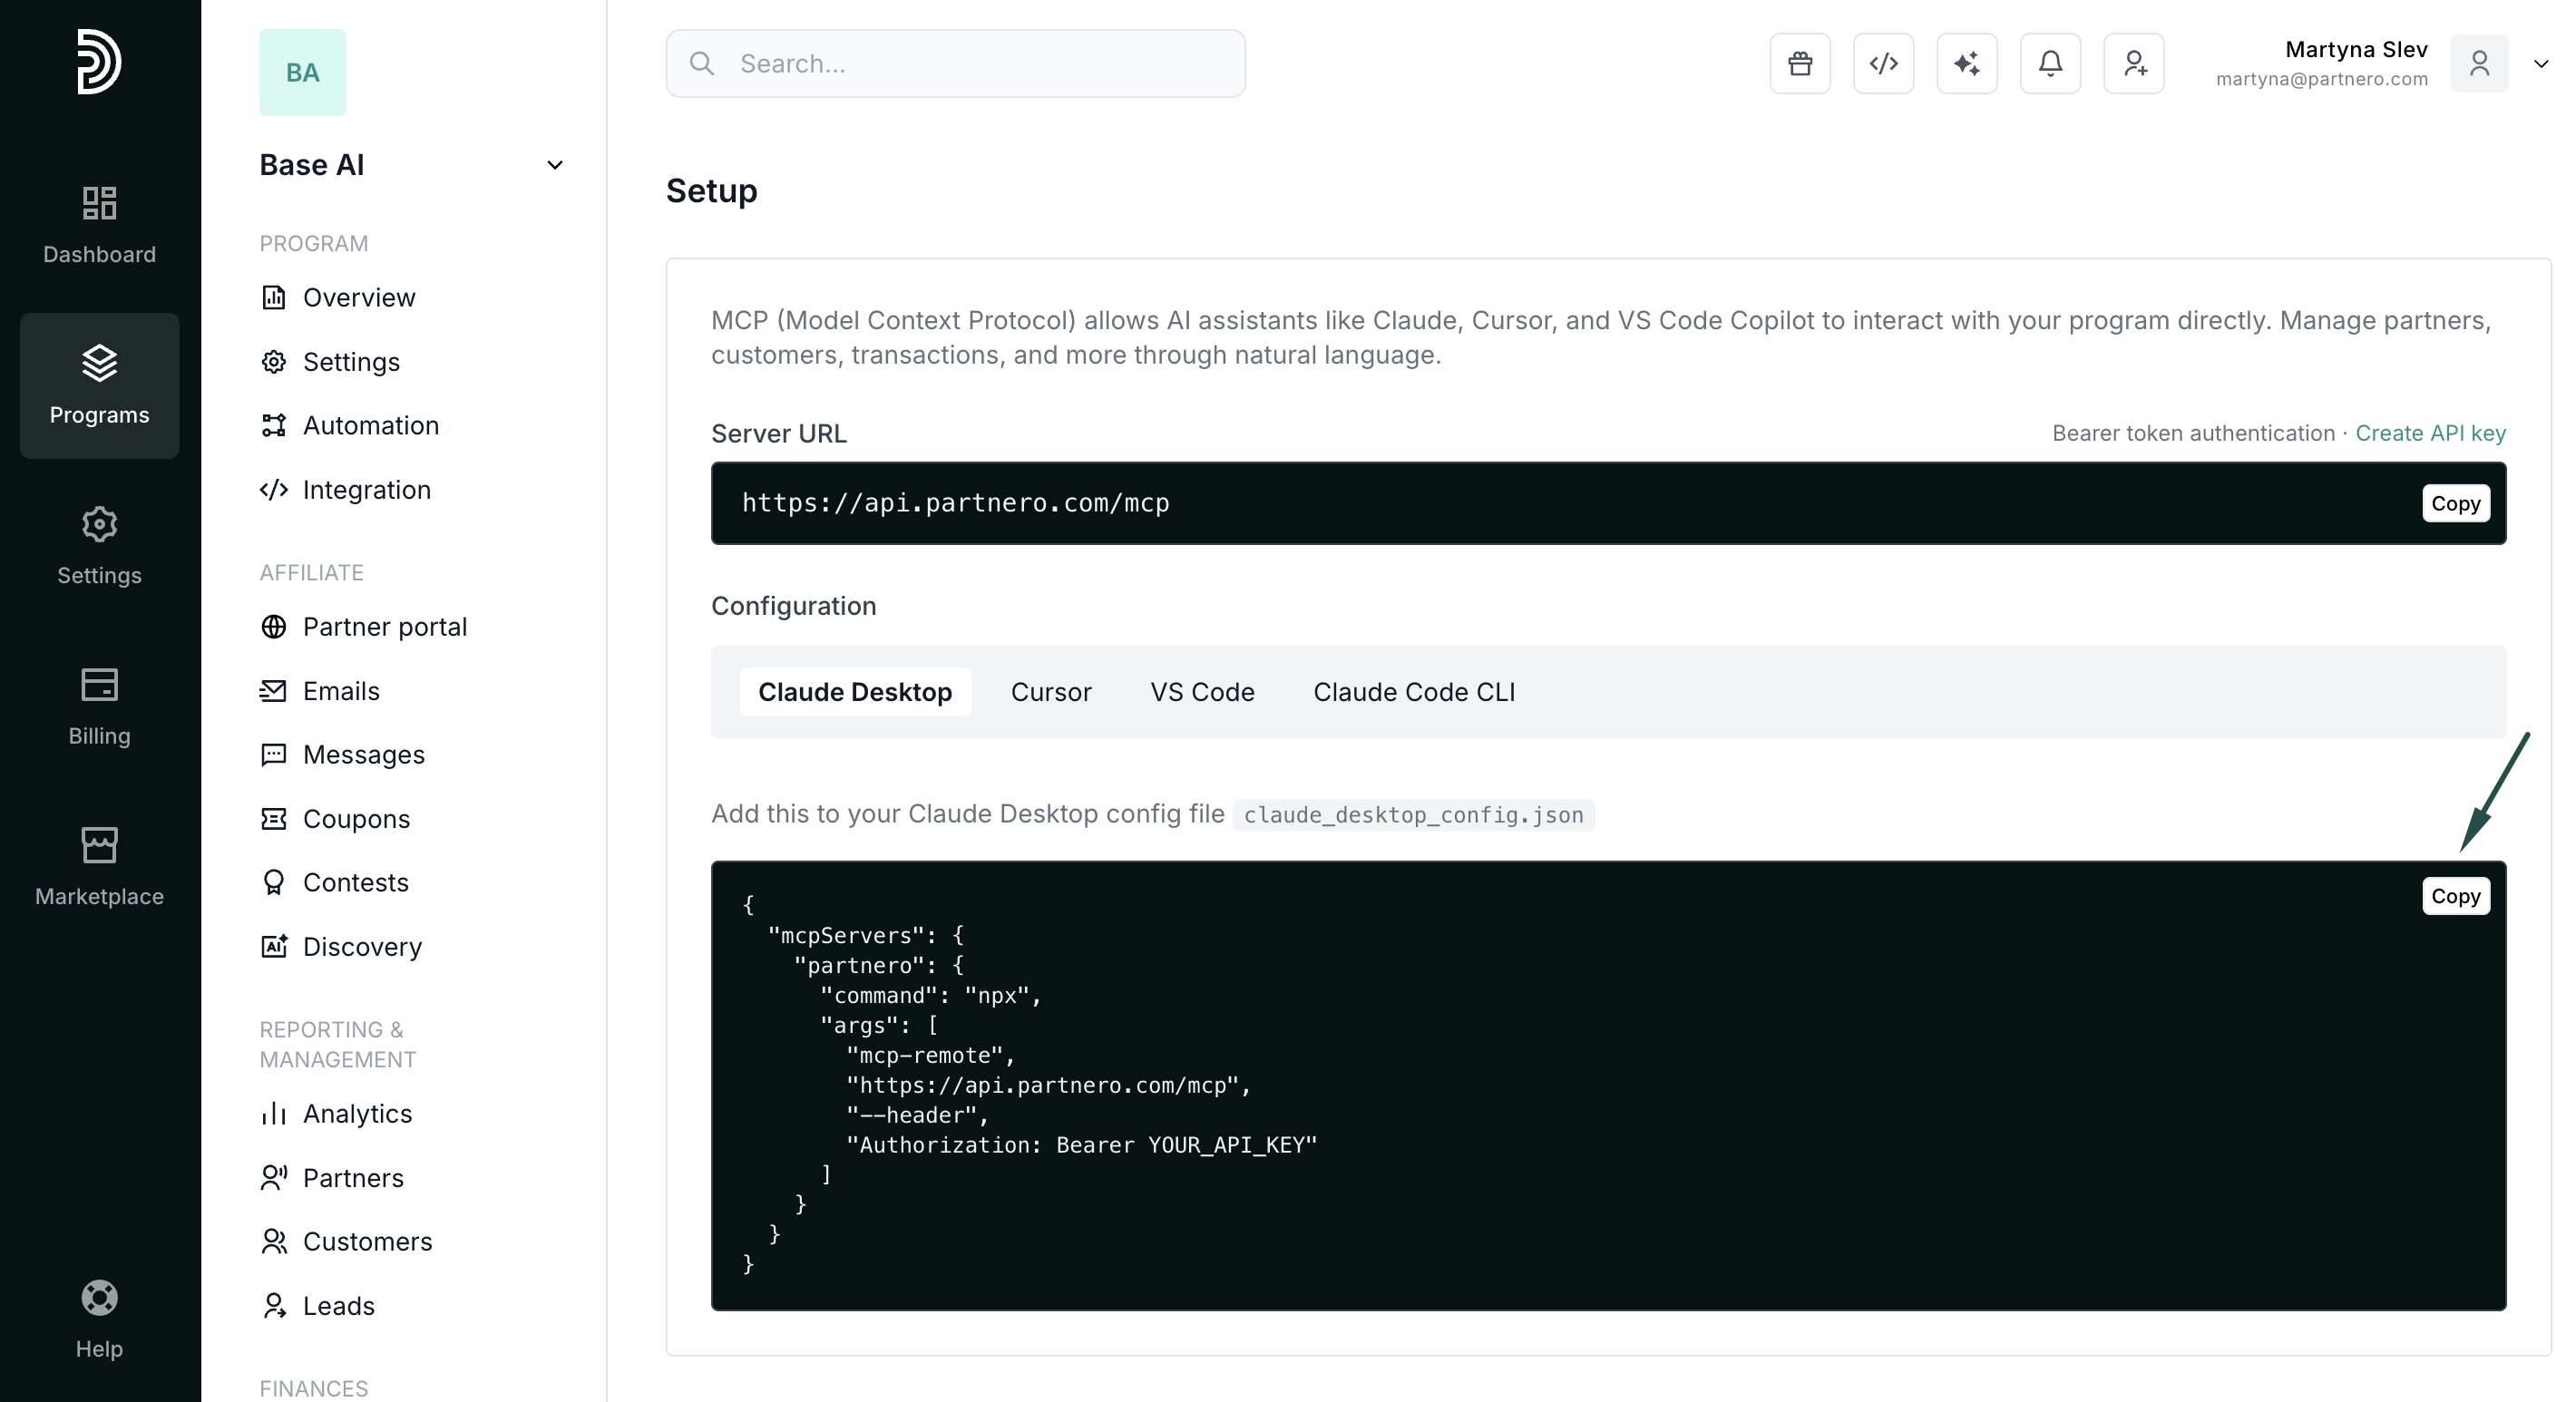Open Marketplace from the left sidebar

tap(99, 866)
